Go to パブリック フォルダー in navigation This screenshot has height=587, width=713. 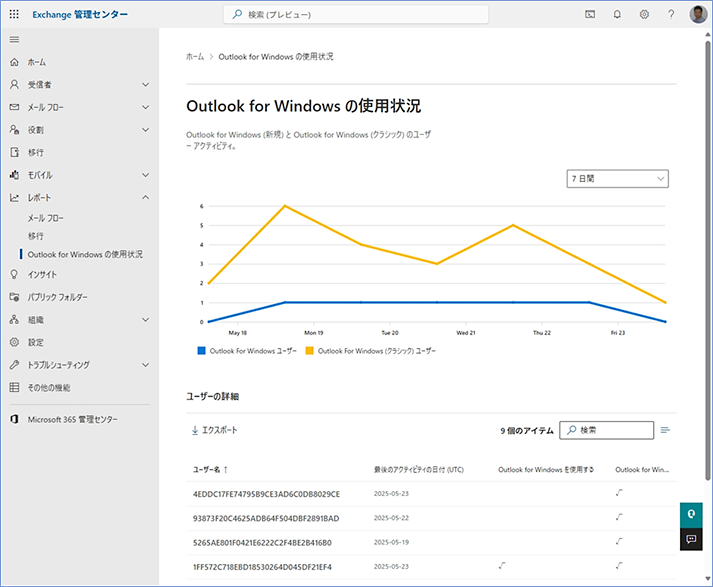[x=58, y=297]
